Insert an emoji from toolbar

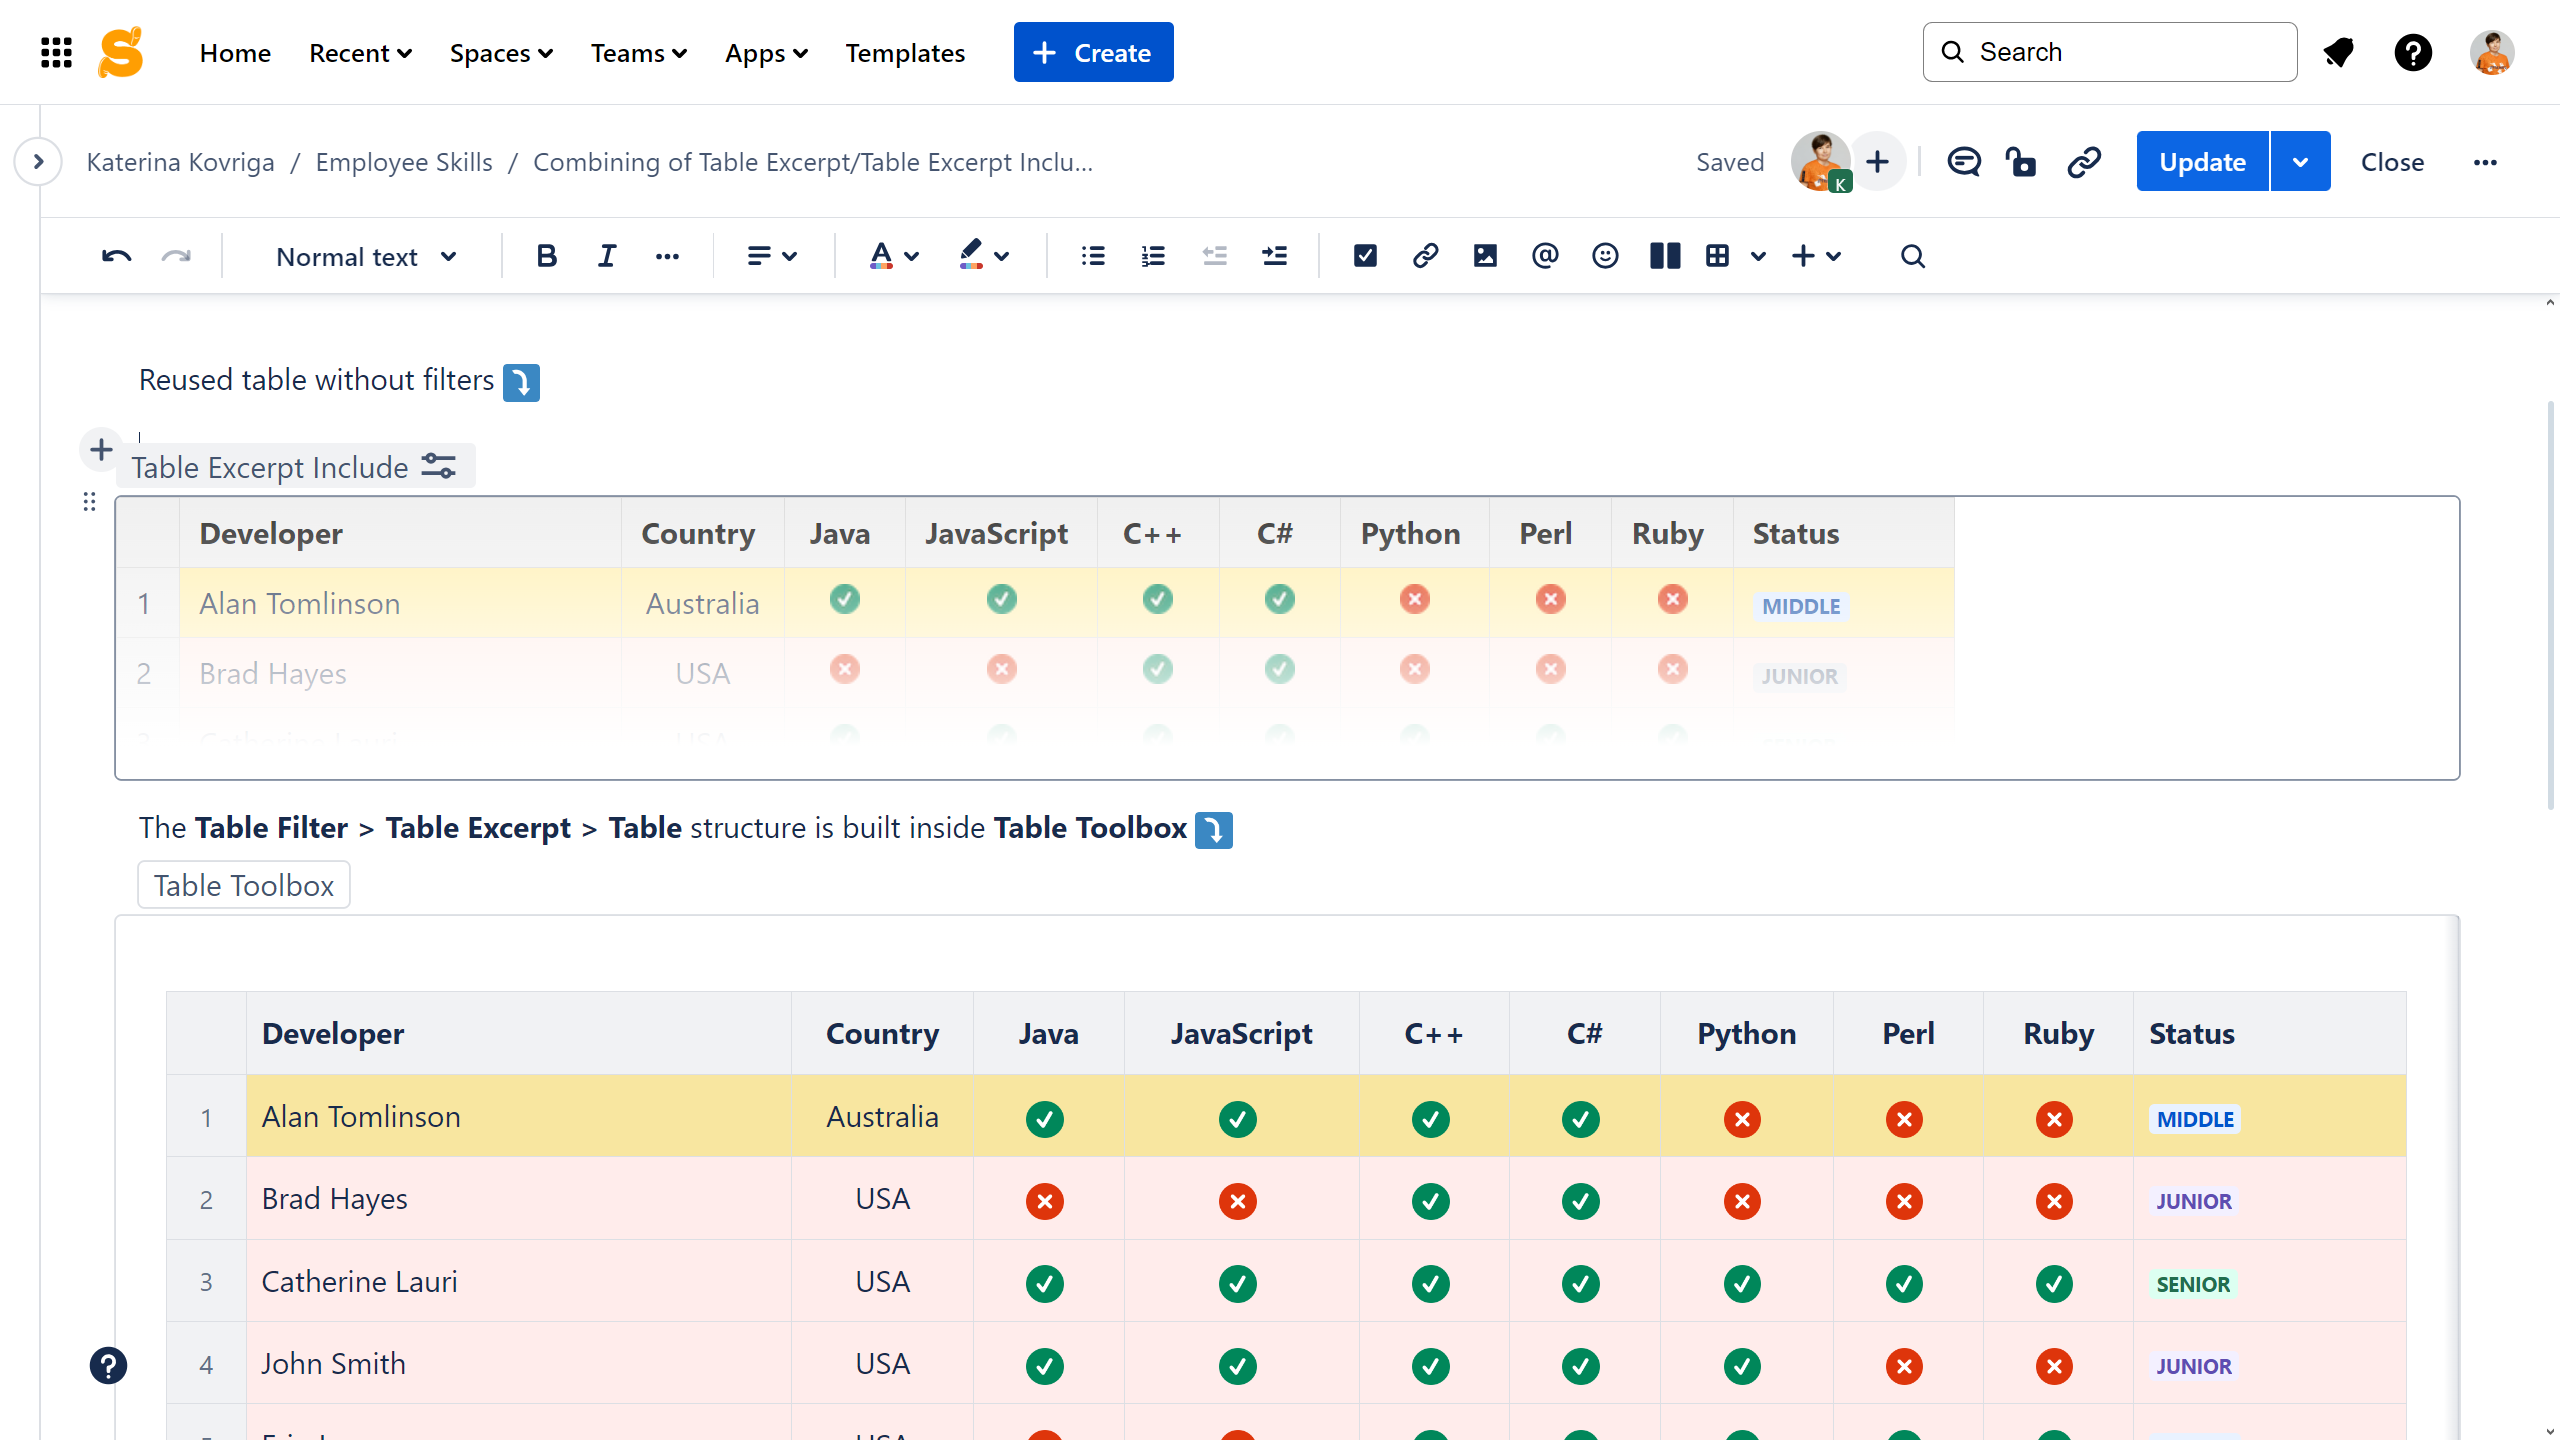tap(1605, 256)
